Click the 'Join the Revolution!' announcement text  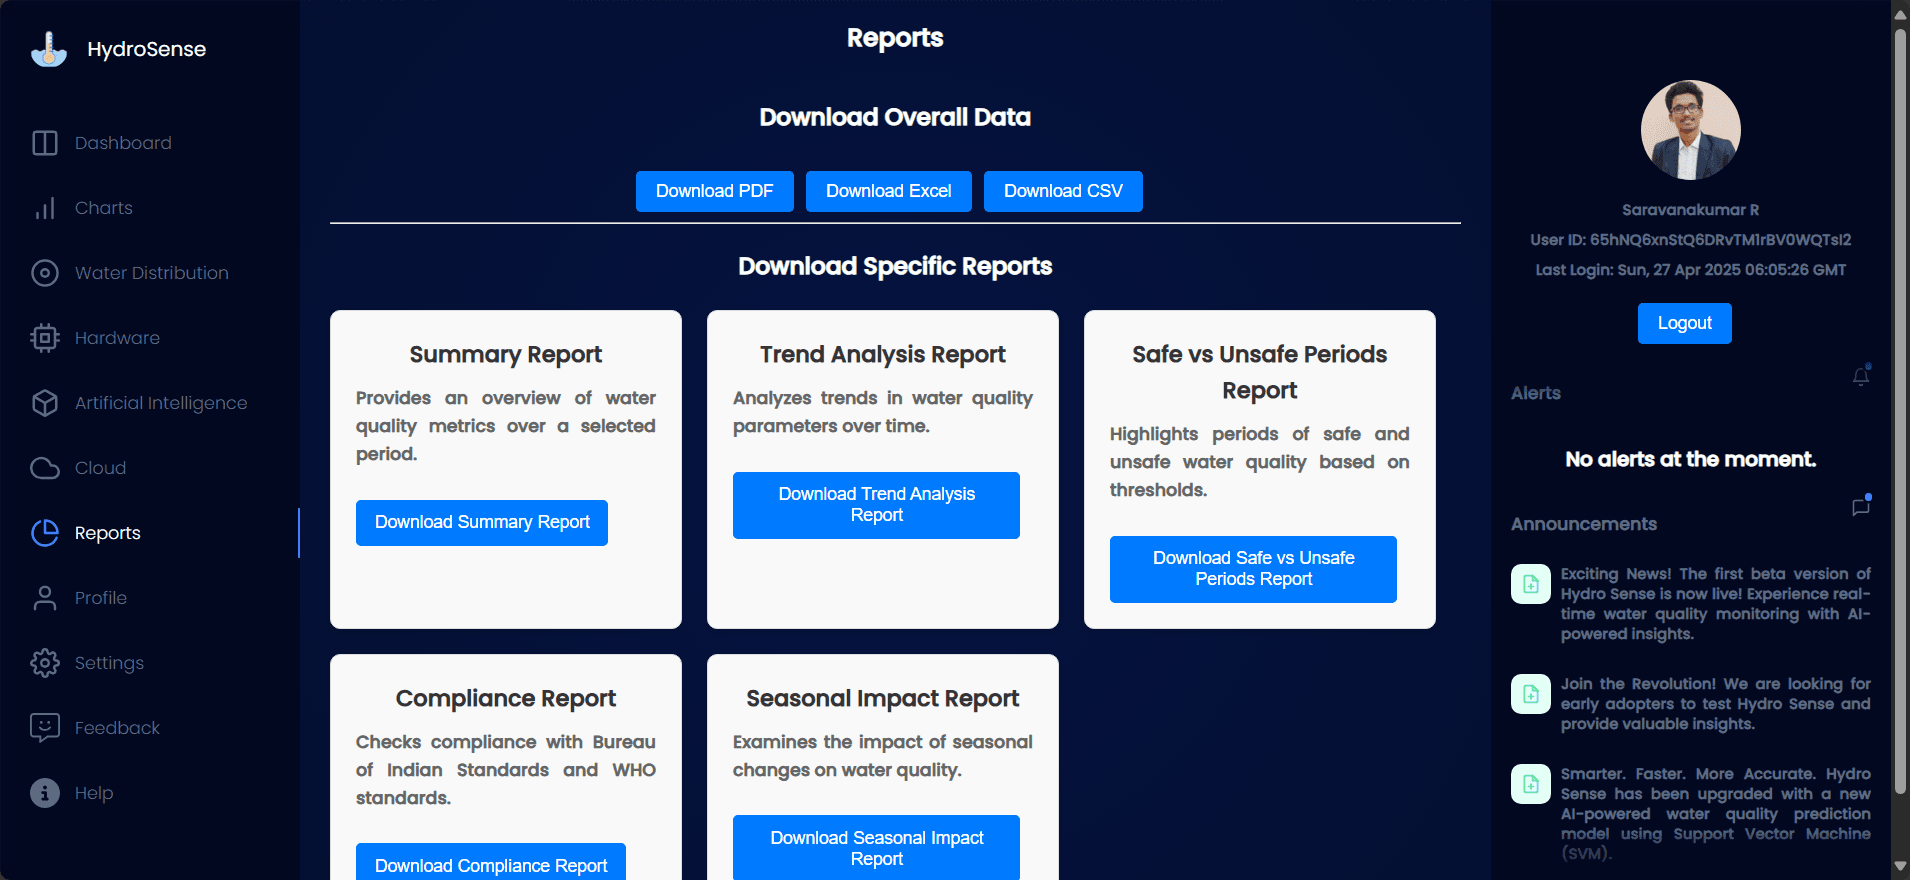[1716, 704]
